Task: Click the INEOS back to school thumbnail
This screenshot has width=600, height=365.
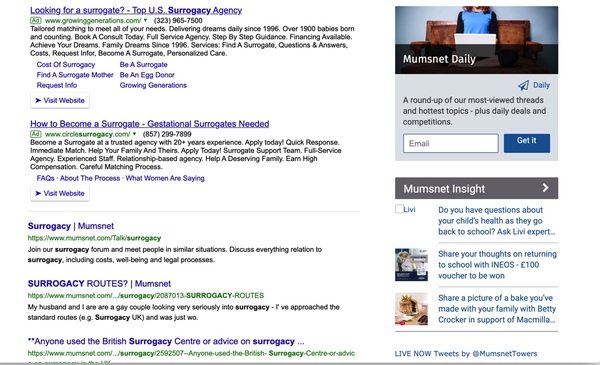Action: coord(411,265)
